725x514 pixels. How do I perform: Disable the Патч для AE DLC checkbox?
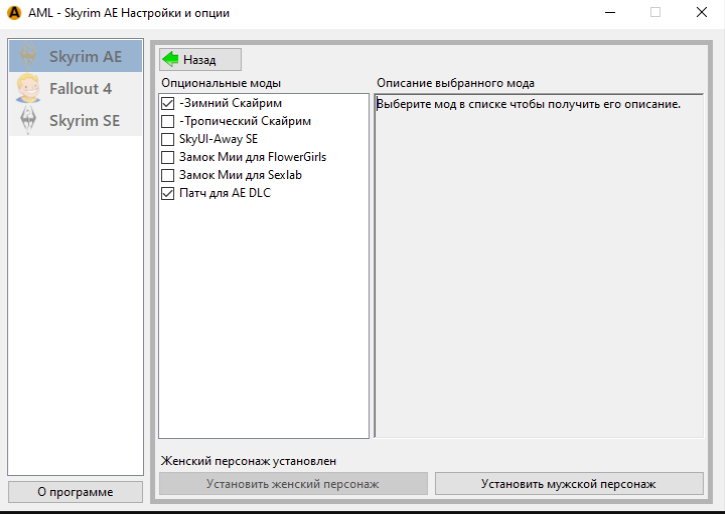168,193
